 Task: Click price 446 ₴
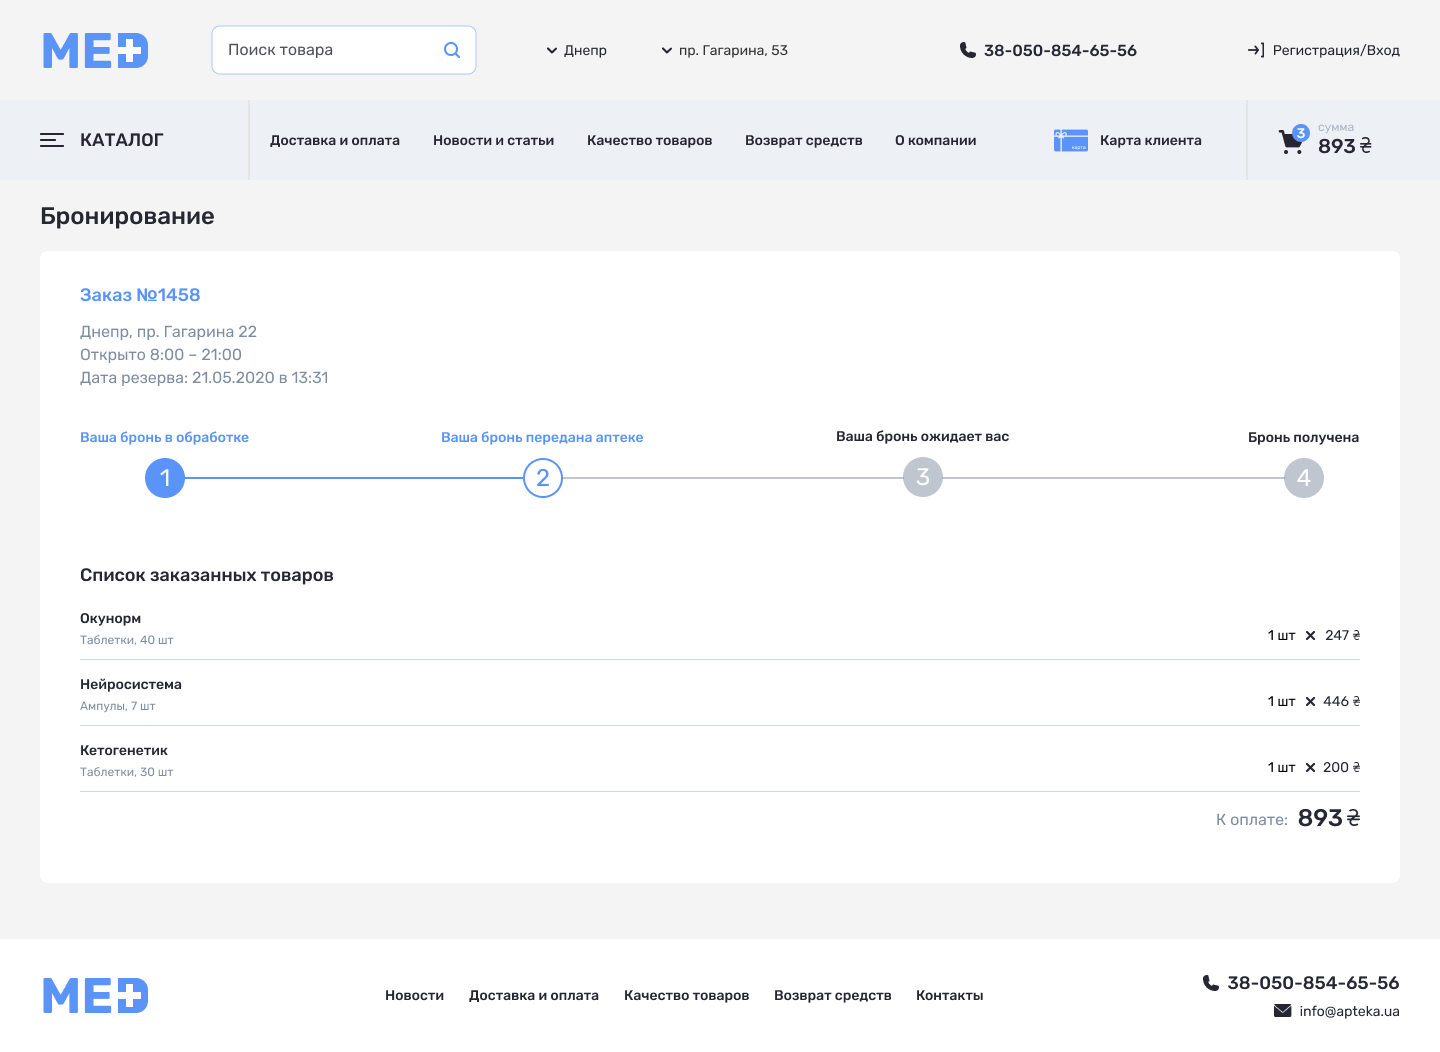tap(1341, 702)
